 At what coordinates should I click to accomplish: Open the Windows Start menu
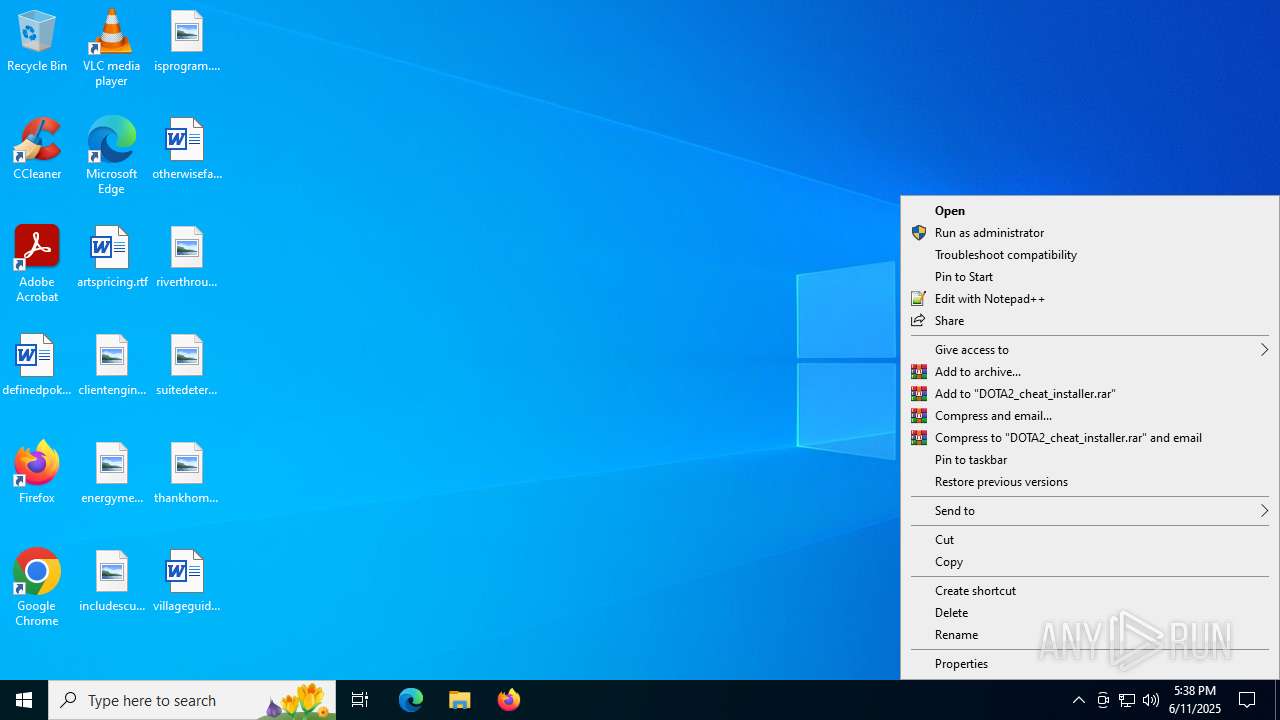tap(24, 700)
